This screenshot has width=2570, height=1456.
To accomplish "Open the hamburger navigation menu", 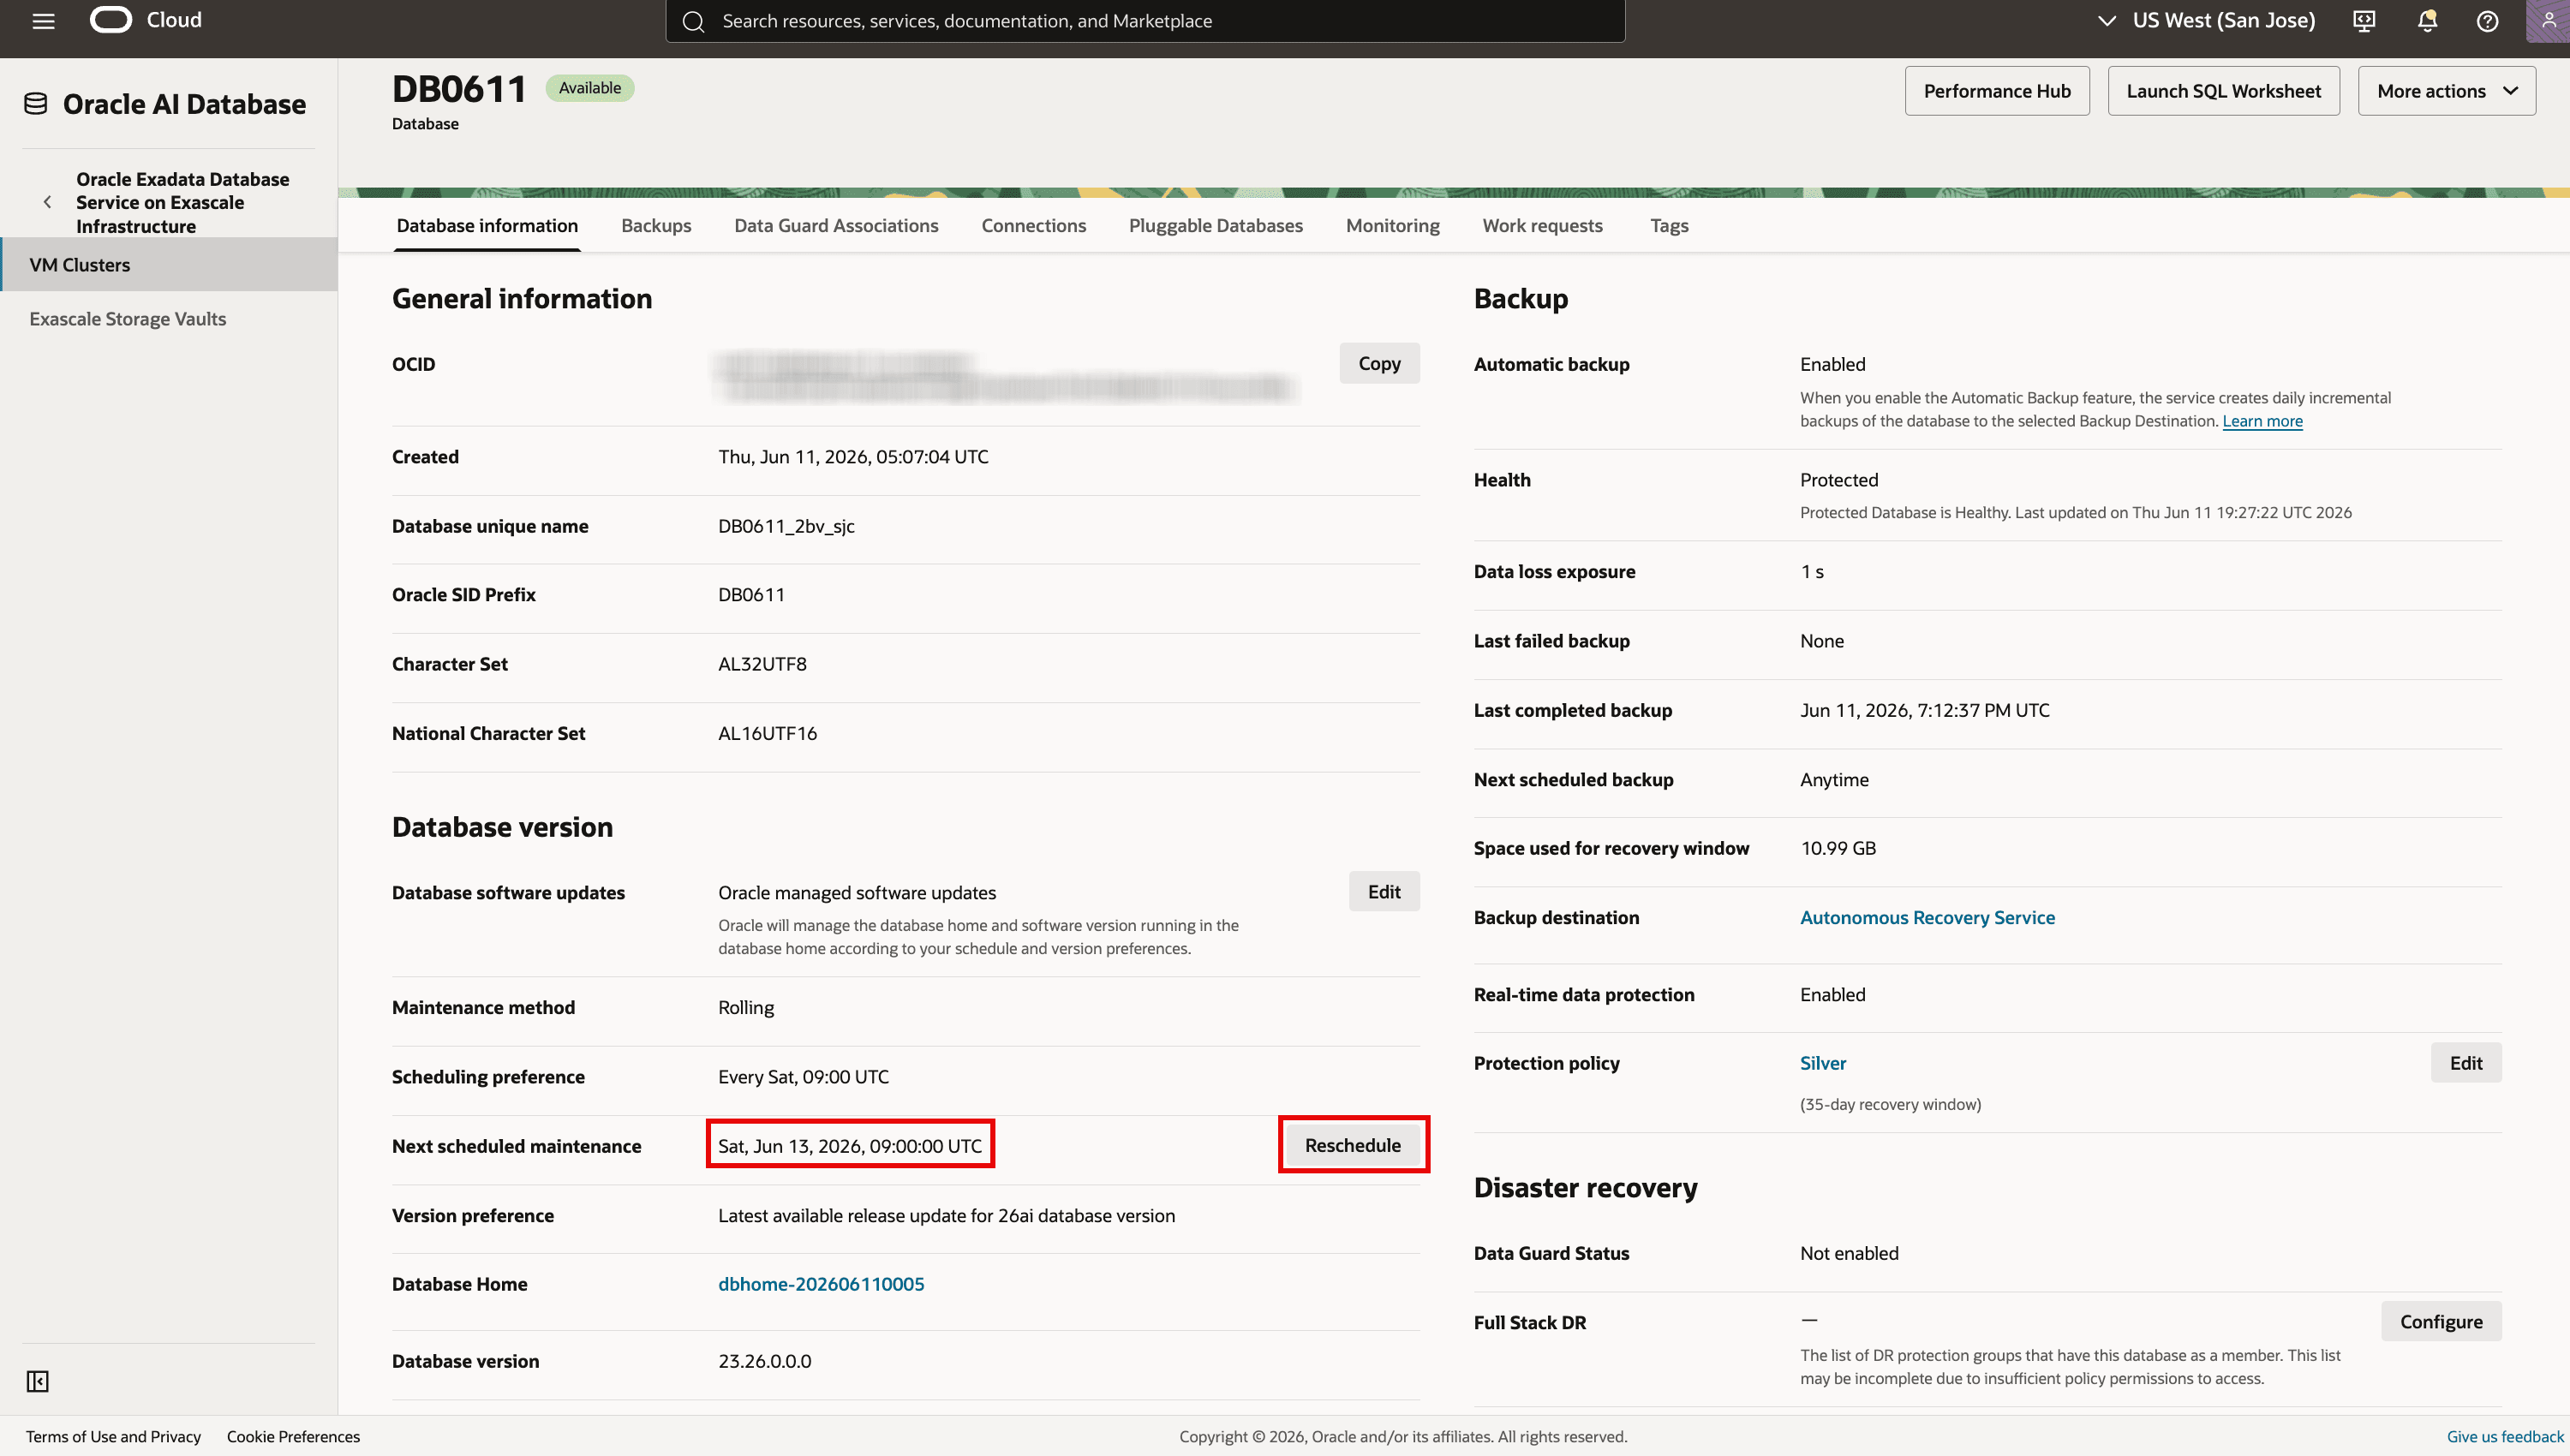I will coord(43,21).
